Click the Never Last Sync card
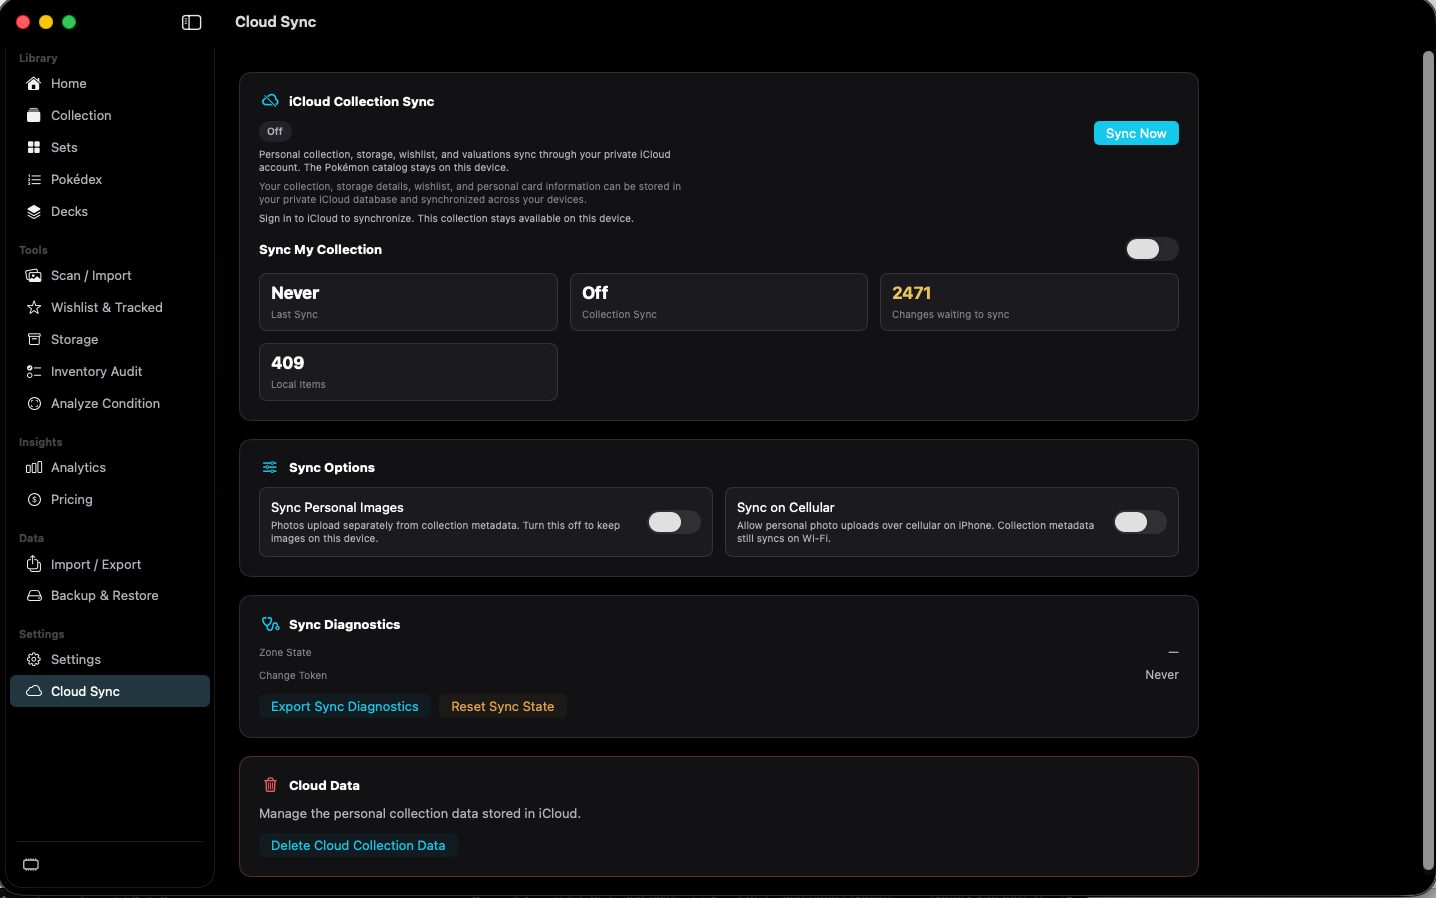The width and height of the screenshot is (1436, 898). (408, 302)
